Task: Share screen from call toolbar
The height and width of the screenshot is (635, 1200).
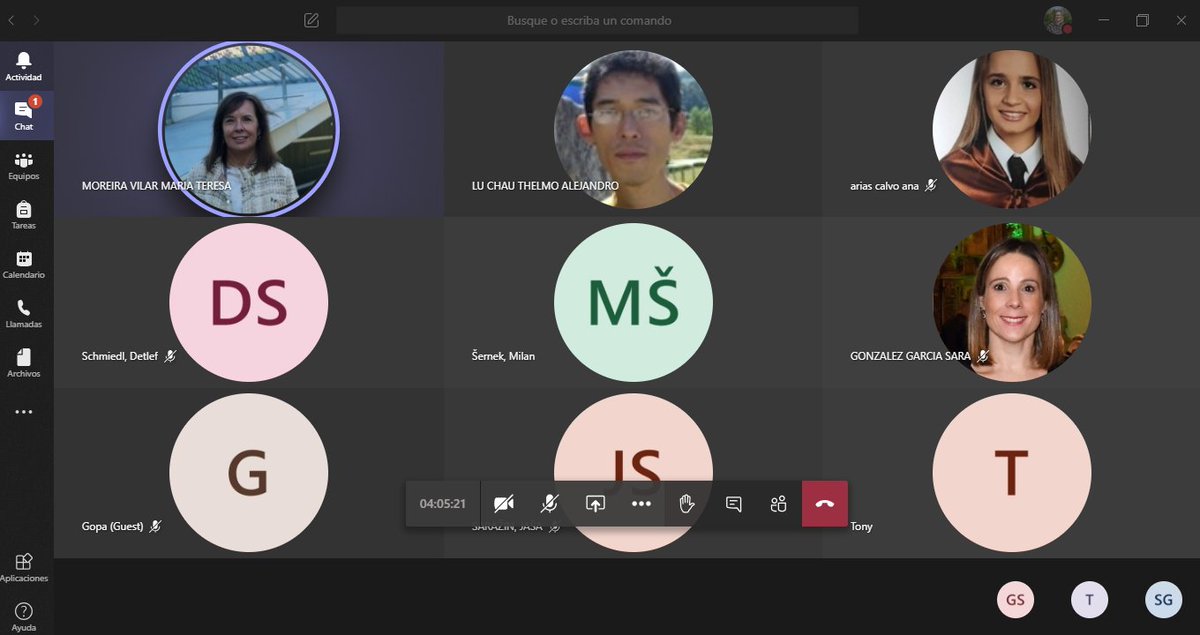Action: (595, 504)
